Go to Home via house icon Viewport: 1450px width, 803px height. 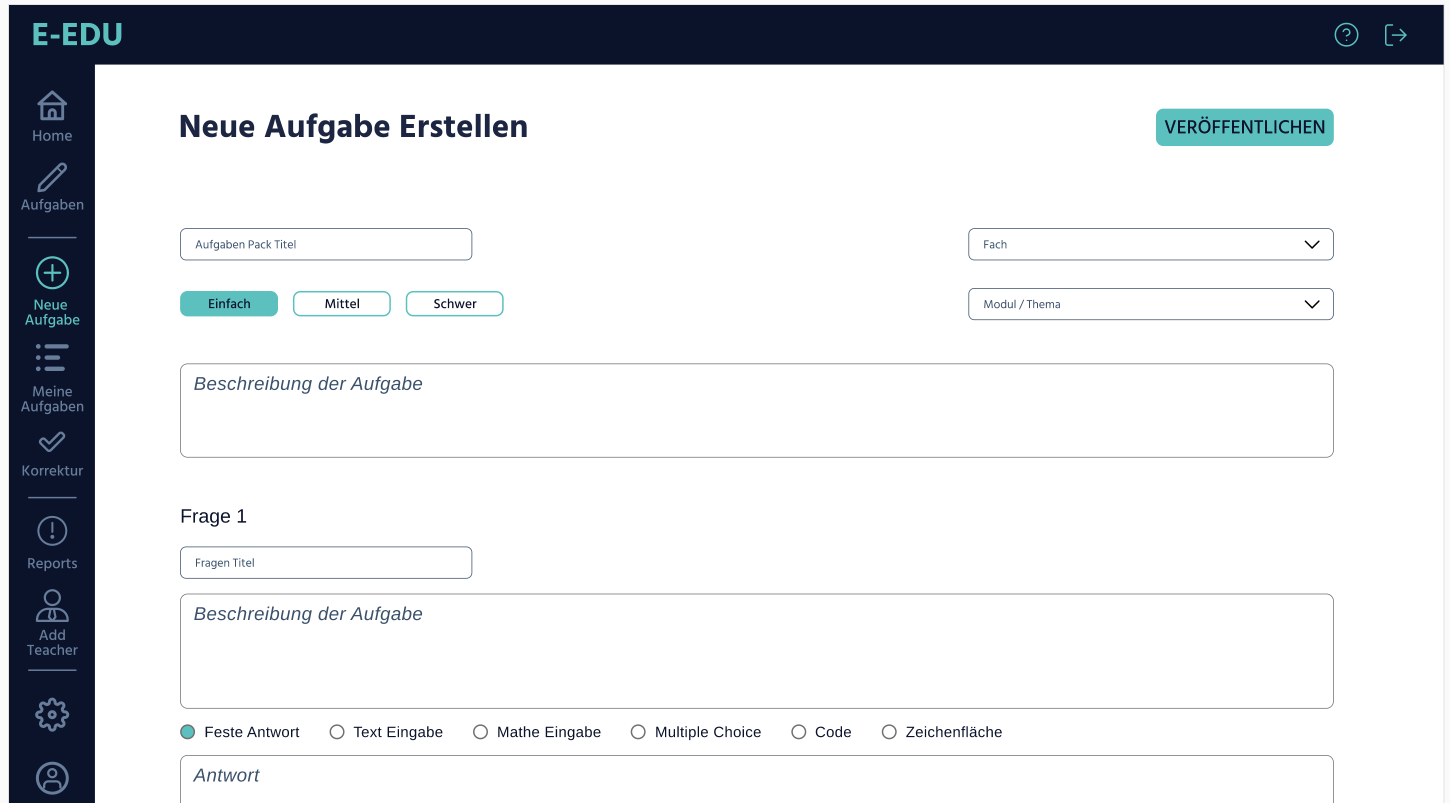pos(52,105)
